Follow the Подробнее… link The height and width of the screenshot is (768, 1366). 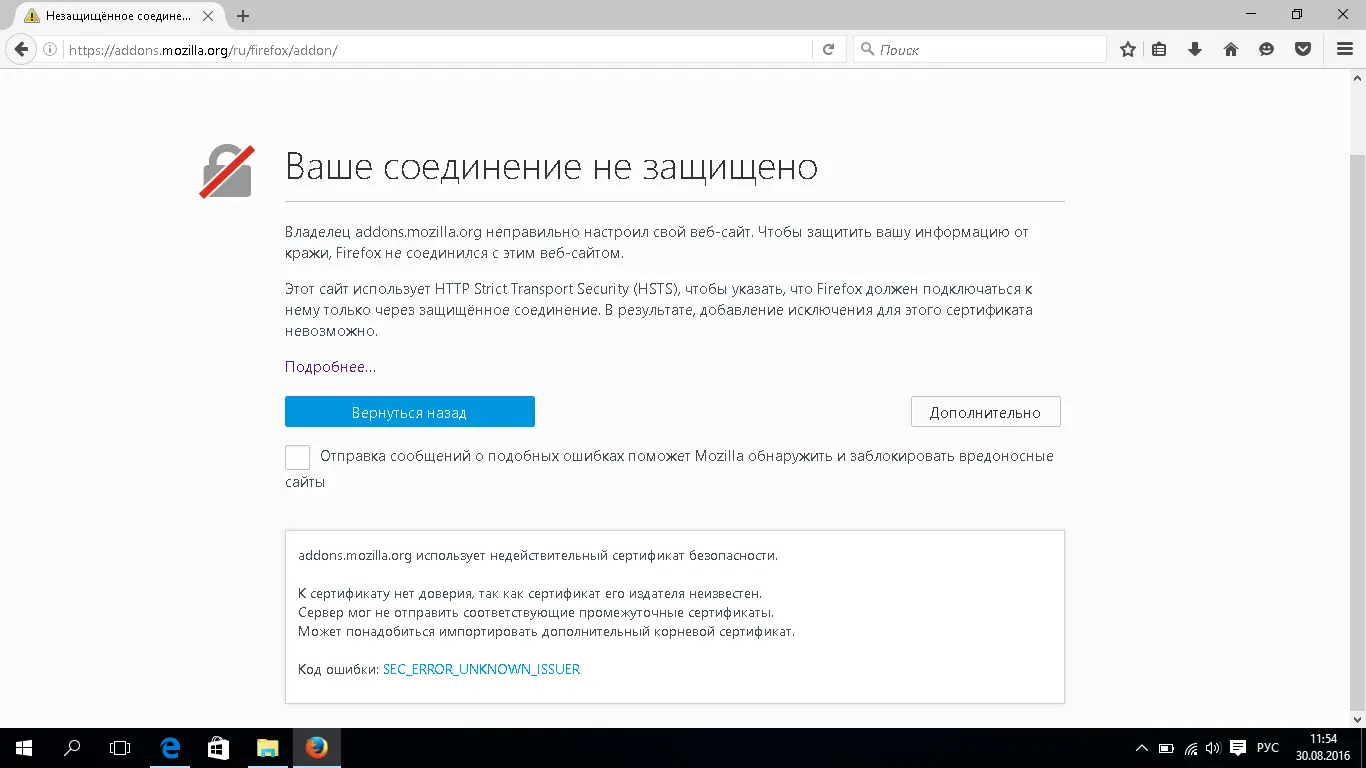331,367
